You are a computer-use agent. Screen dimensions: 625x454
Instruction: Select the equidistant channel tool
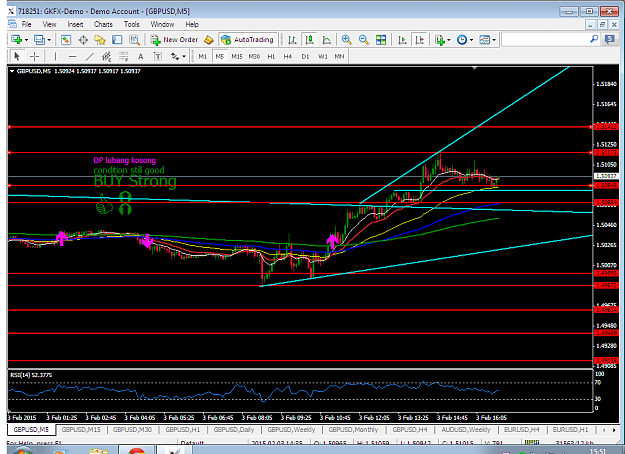coord(106,57)
